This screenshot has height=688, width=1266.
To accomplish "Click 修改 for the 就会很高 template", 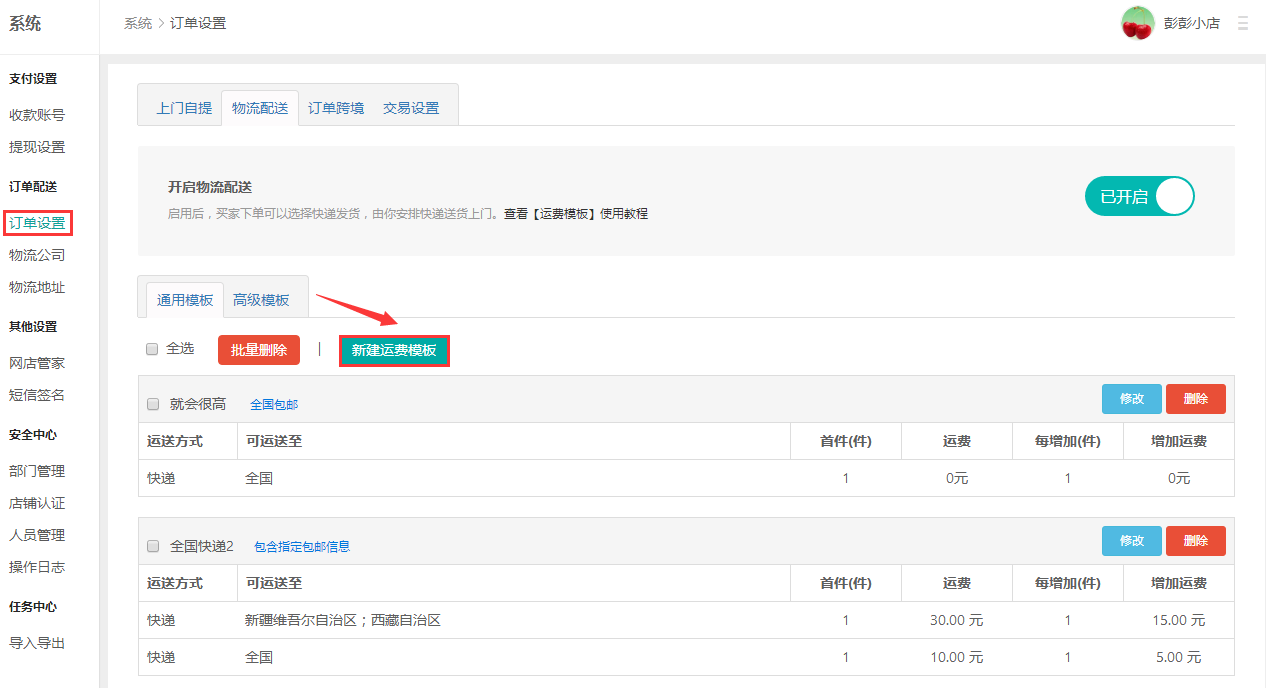I will (1131, 399).
